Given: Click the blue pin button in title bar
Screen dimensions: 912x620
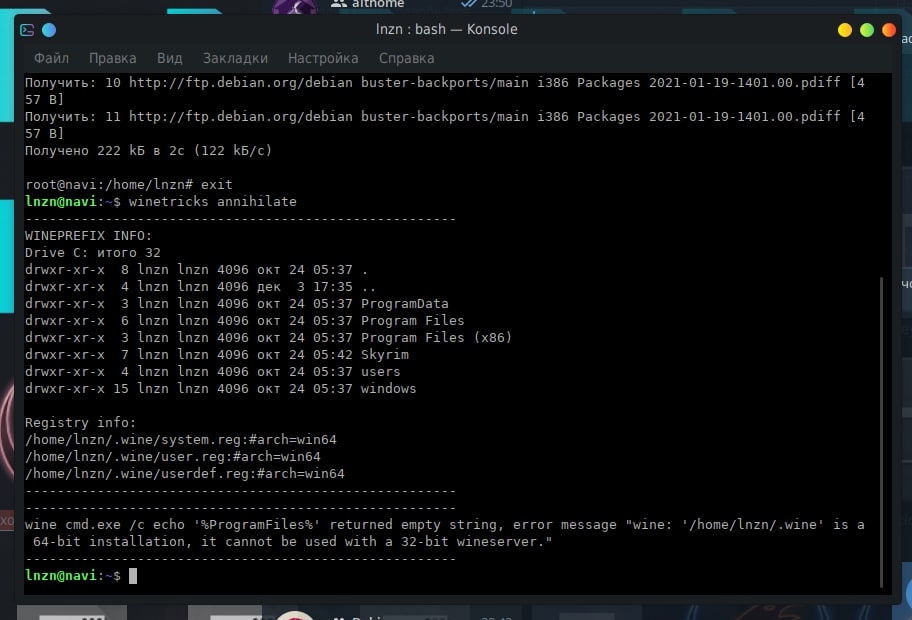Looking at the screenshot, I should (x=49, y=30).
